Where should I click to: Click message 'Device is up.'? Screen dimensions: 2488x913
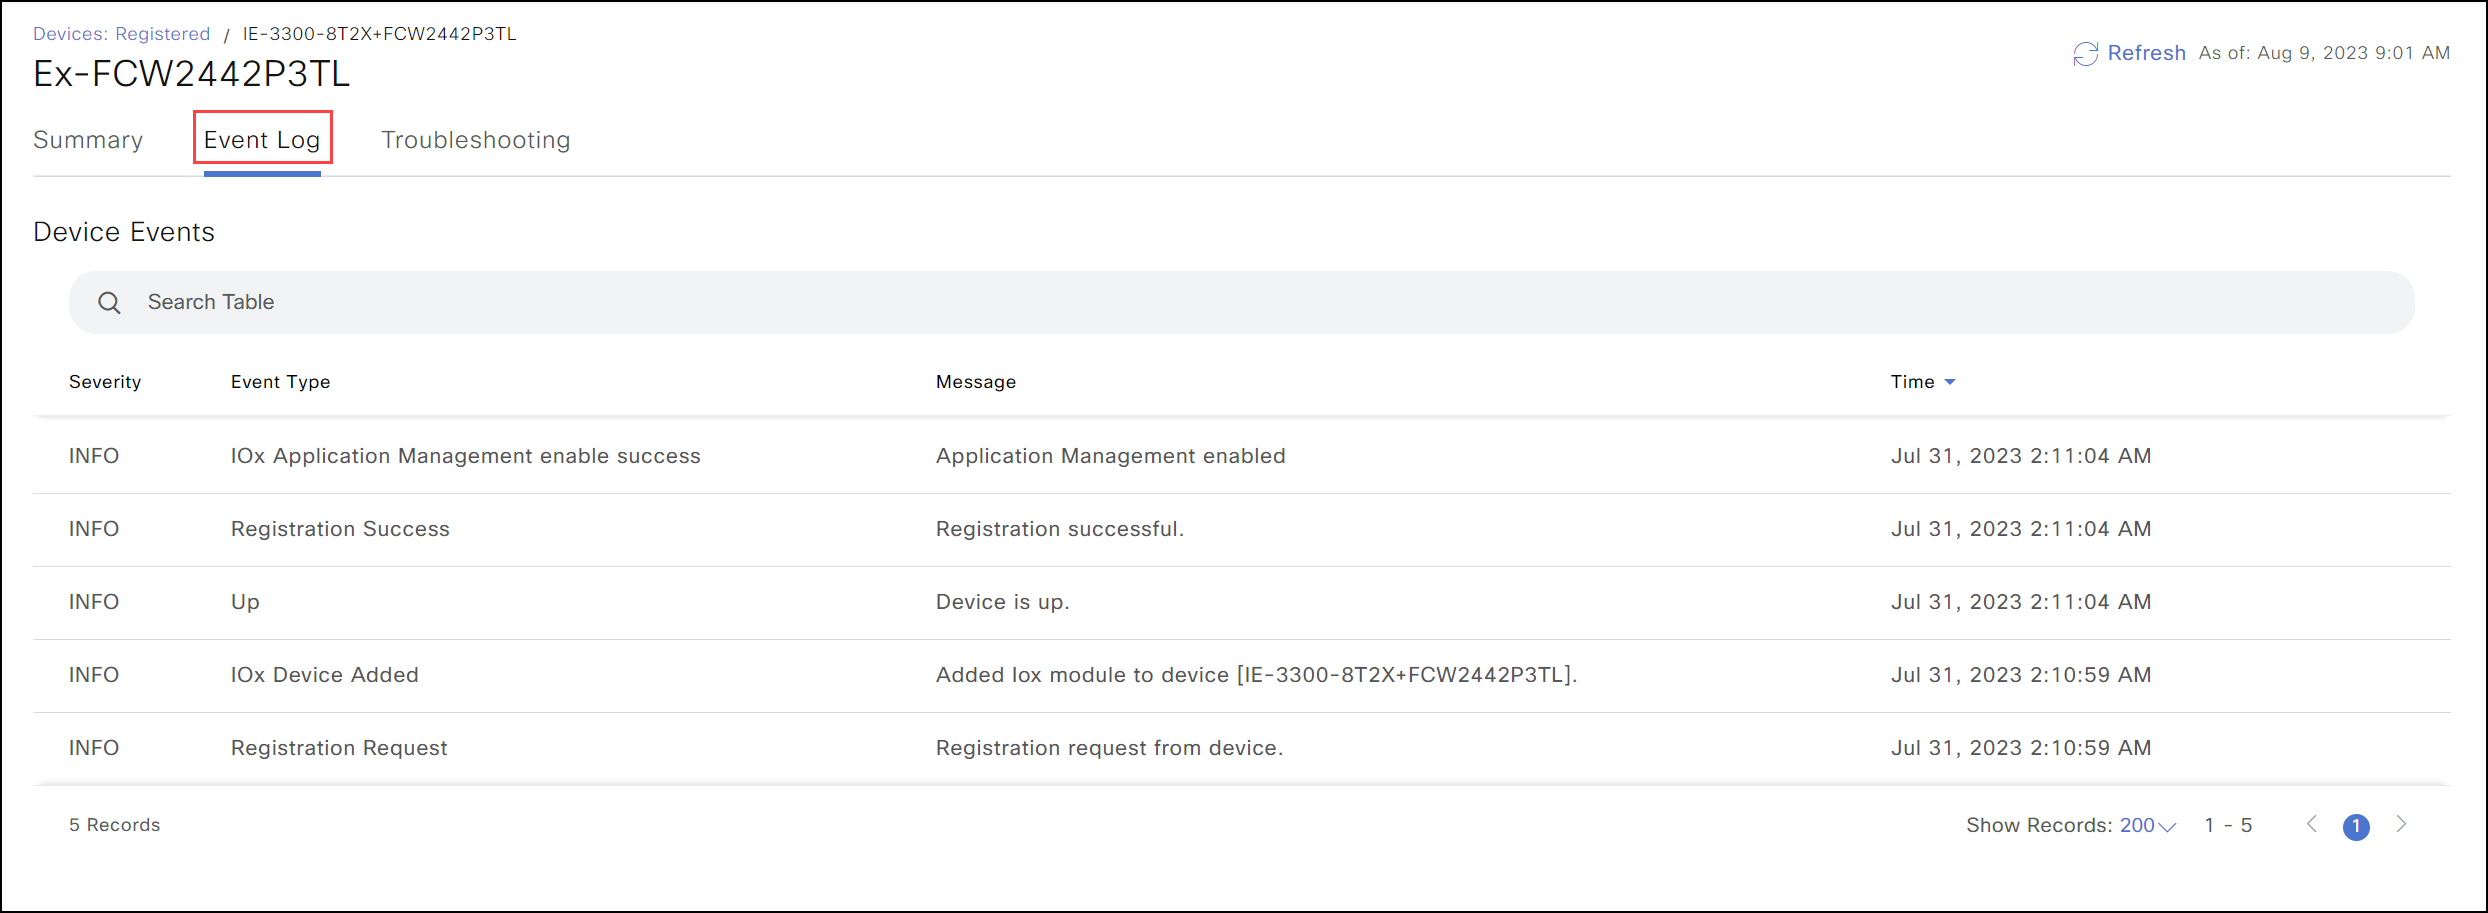(x=1003, y=602)
